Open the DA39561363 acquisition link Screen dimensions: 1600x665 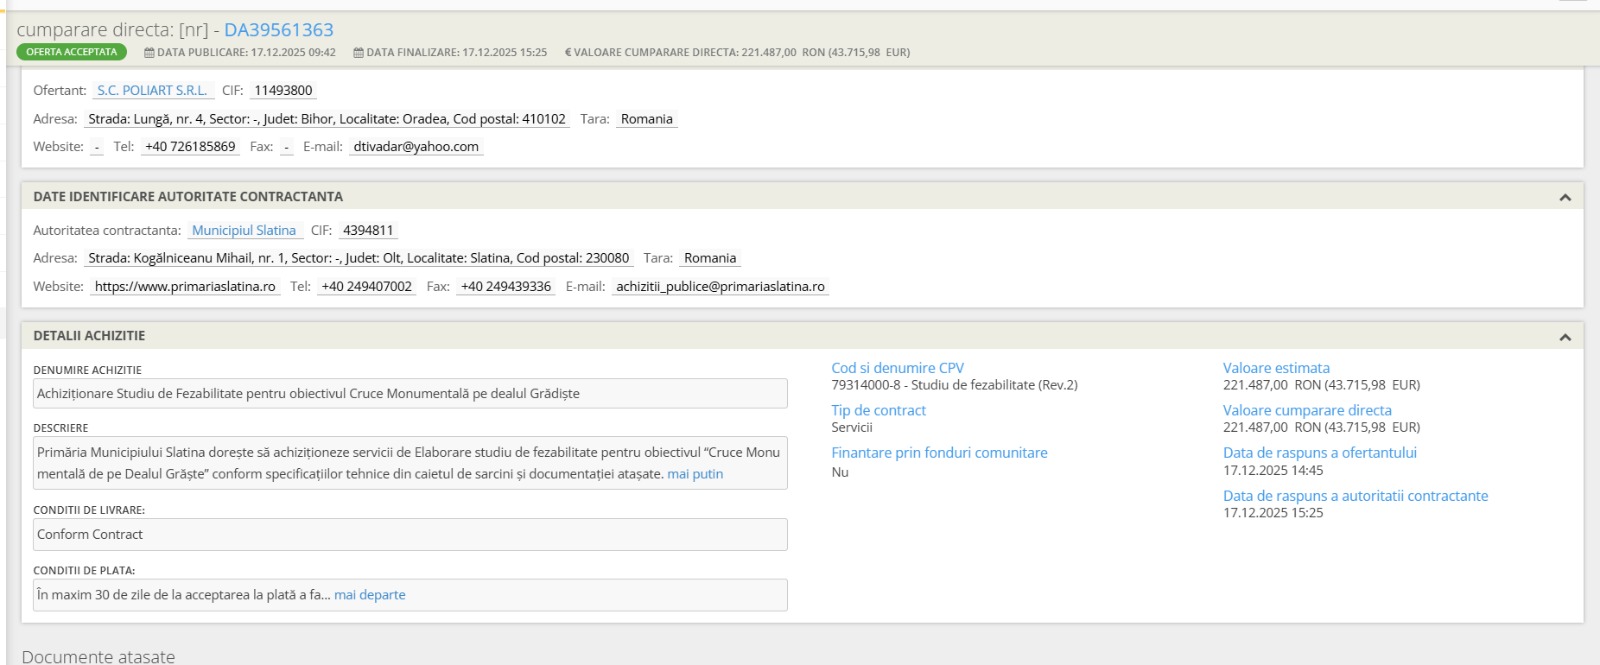(278, 30)
